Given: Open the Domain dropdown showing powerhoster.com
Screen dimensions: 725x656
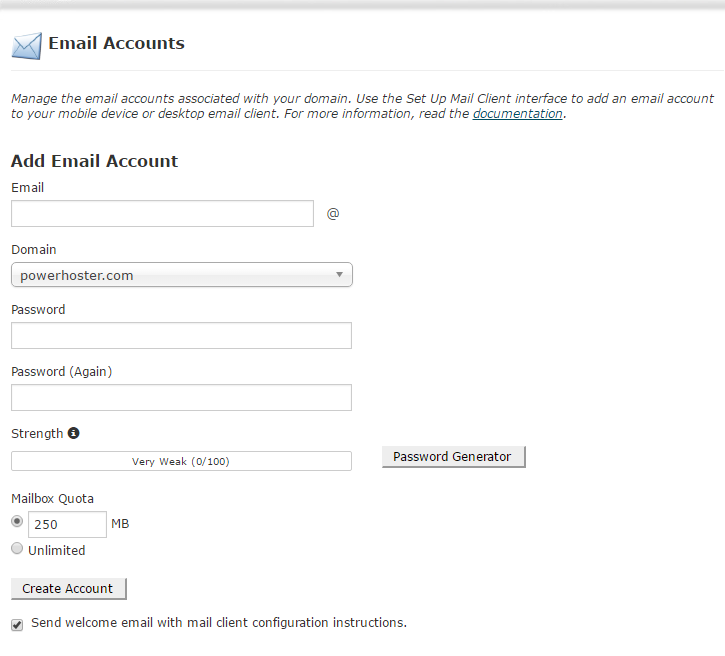Looking at the screenshot, I should point(181,275).
